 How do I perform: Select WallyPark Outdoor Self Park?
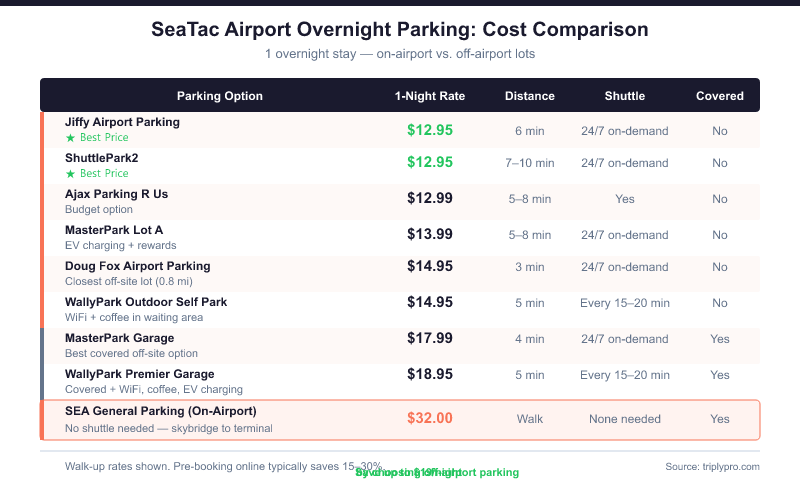[x=146, y=302]
